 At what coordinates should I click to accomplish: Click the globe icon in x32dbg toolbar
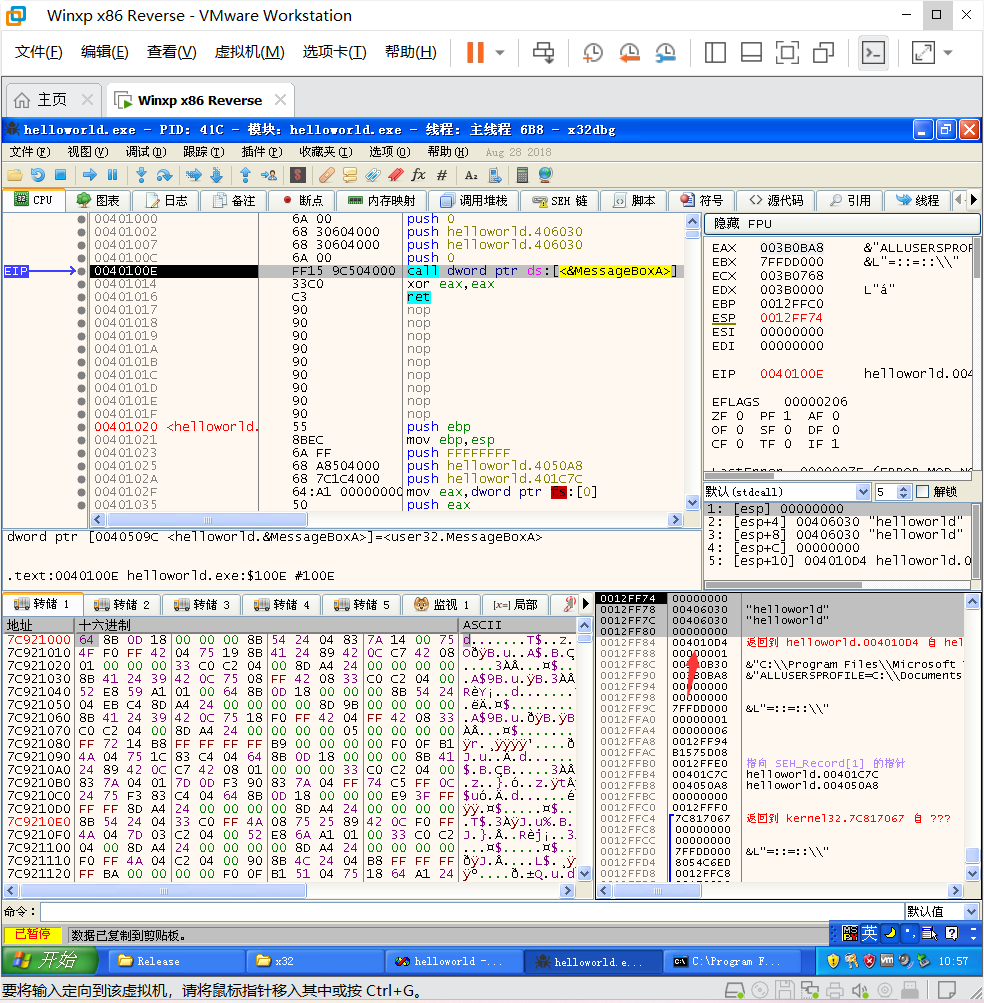tap(545, 175)
